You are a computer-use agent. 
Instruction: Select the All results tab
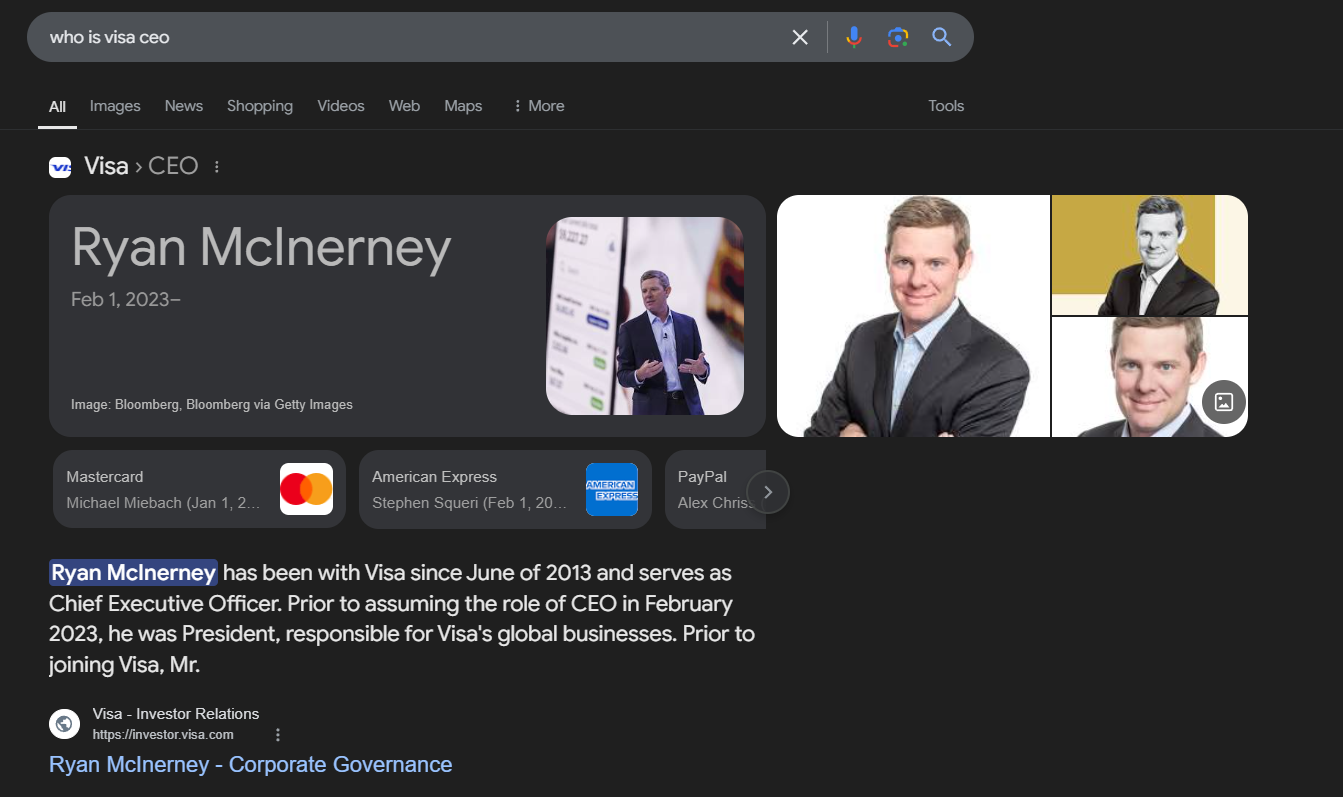(58, 106)
